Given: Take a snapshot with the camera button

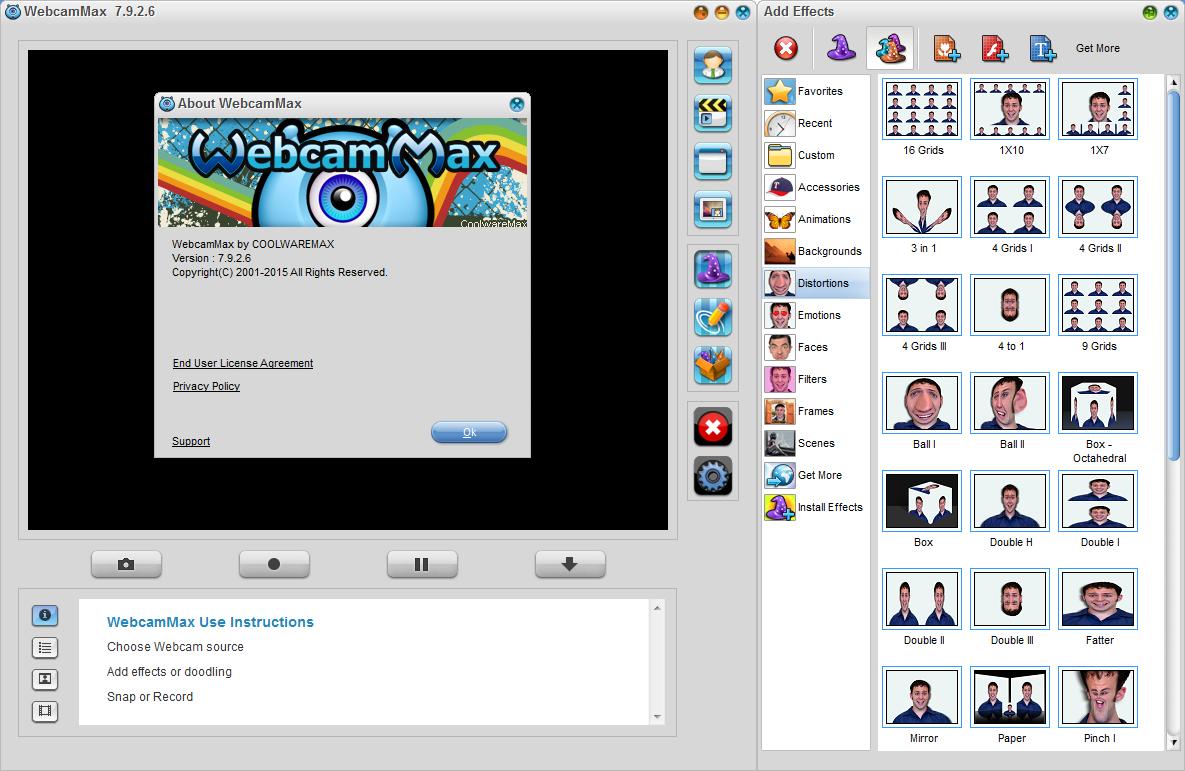Looking at the screenshot, I should (x=126, y=564).
